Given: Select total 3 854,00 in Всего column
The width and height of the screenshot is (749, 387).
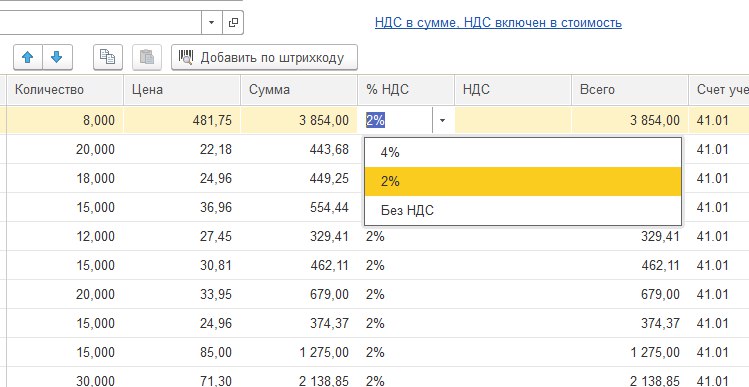Looking at the screenshot, I should click(630, 120).
